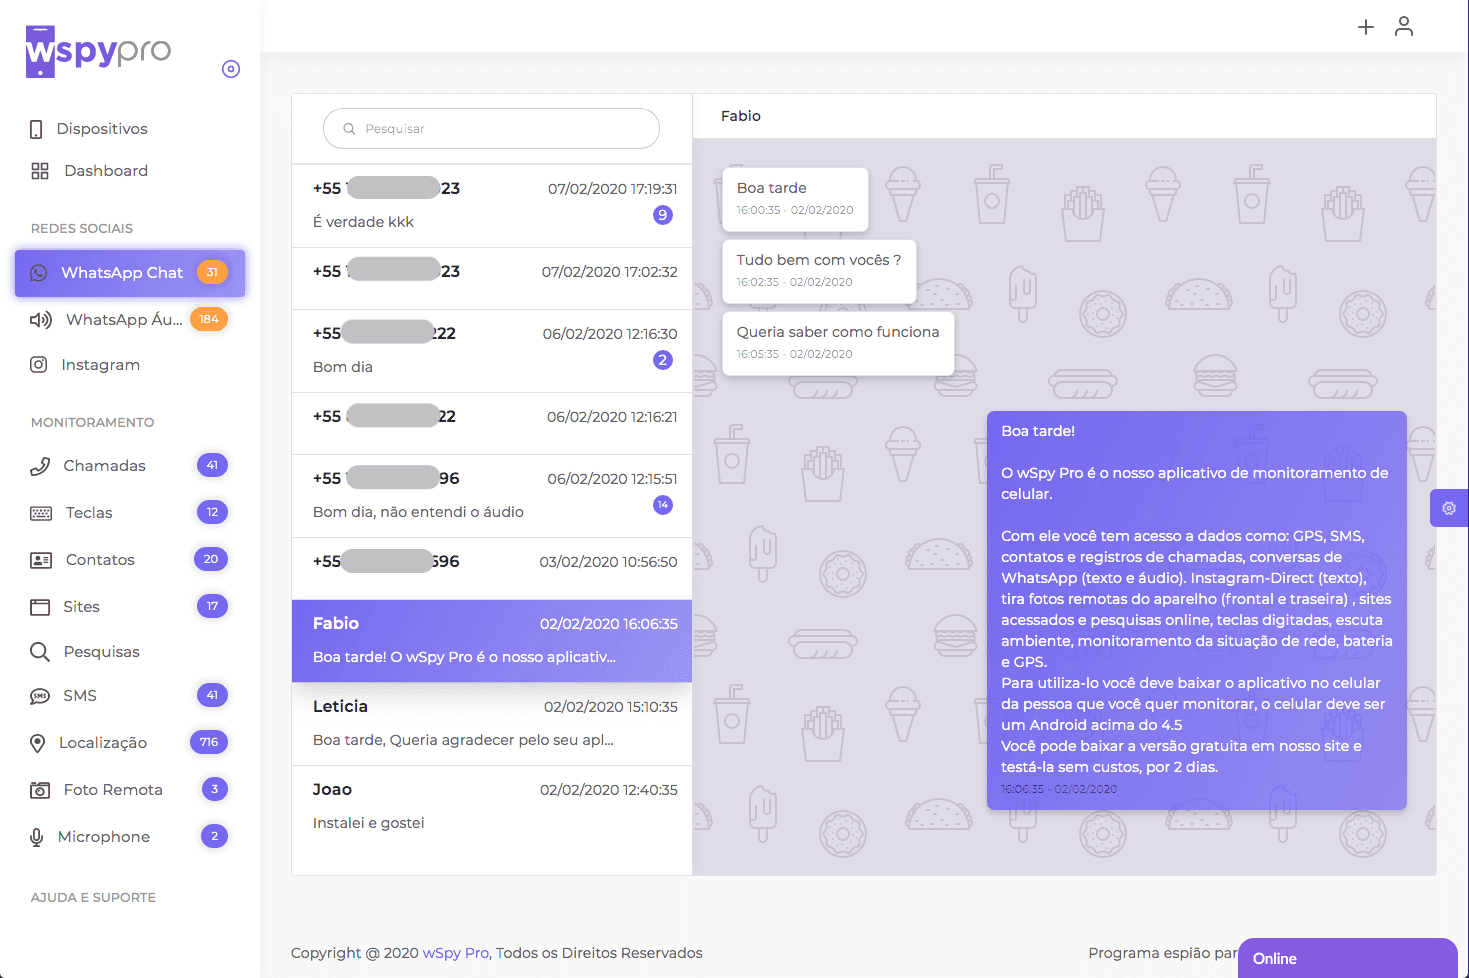Go to Dashboard menu entry

[x=106, y=171]
